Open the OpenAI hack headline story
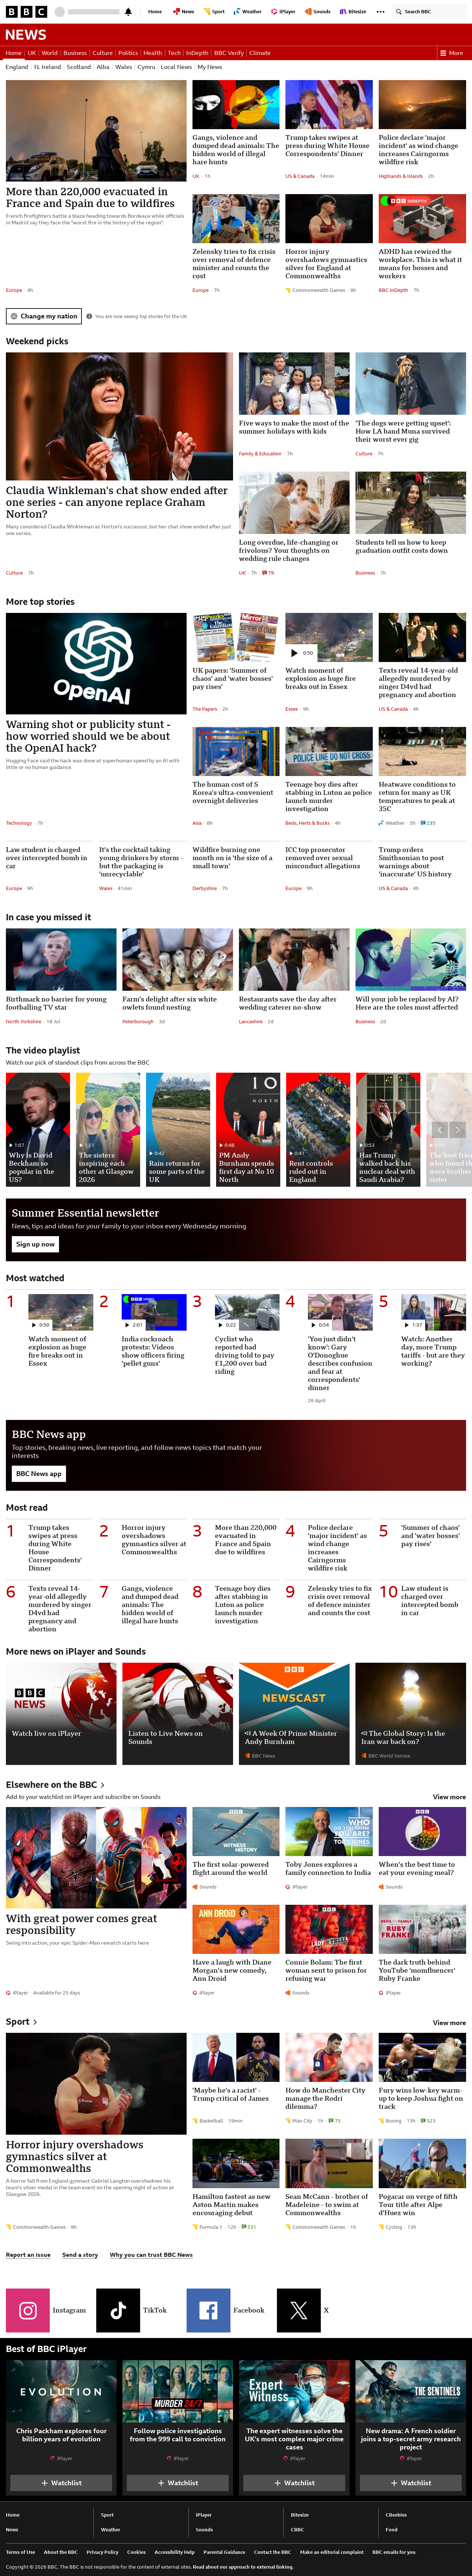 88,736
